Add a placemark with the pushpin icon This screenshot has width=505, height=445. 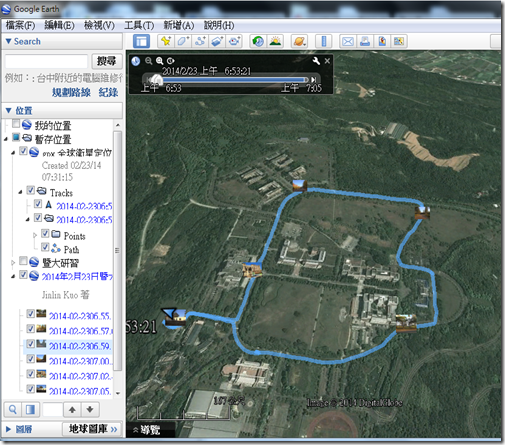pos(166,41)
